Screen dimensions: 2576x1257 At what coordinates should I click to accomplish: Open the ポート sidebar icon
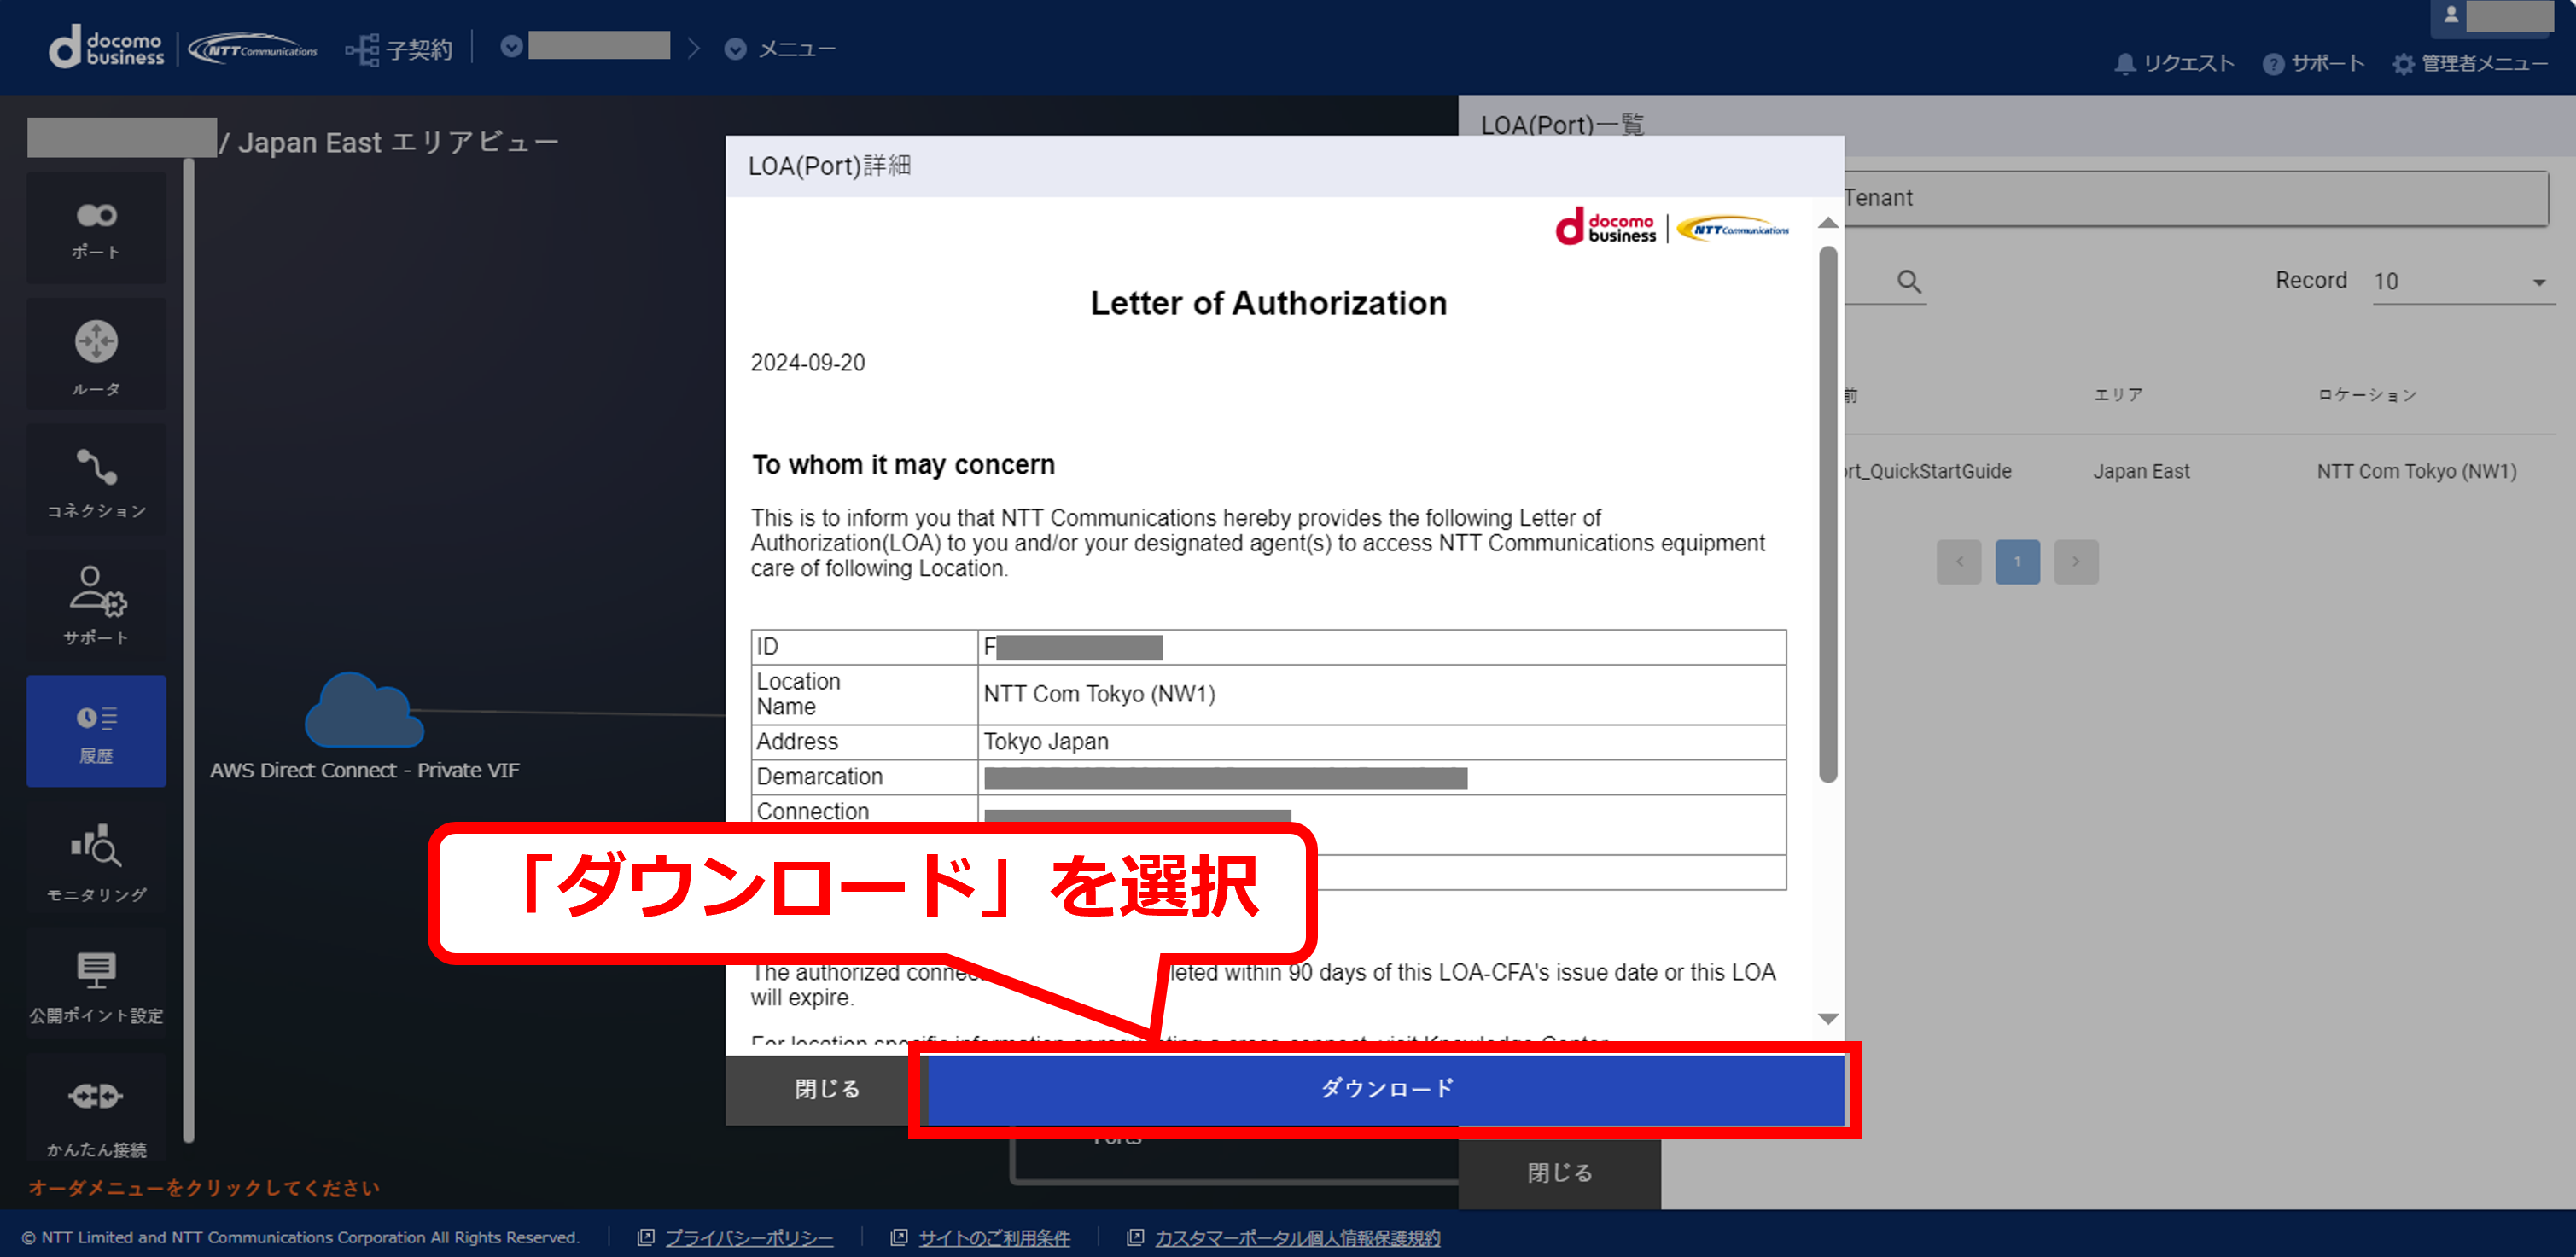point(96,228)
